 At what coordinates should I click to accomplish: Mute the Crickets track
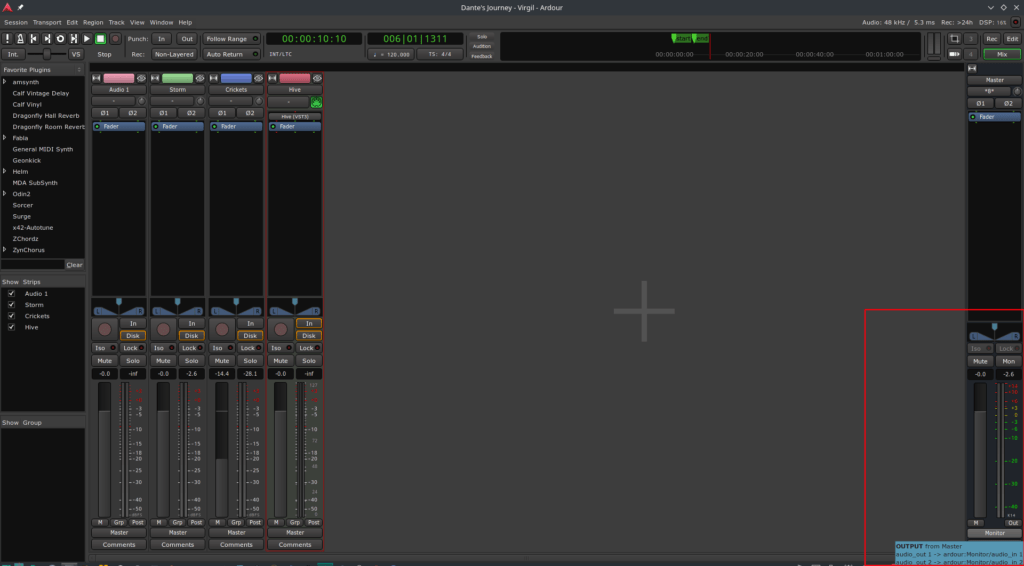click(221, 360)
